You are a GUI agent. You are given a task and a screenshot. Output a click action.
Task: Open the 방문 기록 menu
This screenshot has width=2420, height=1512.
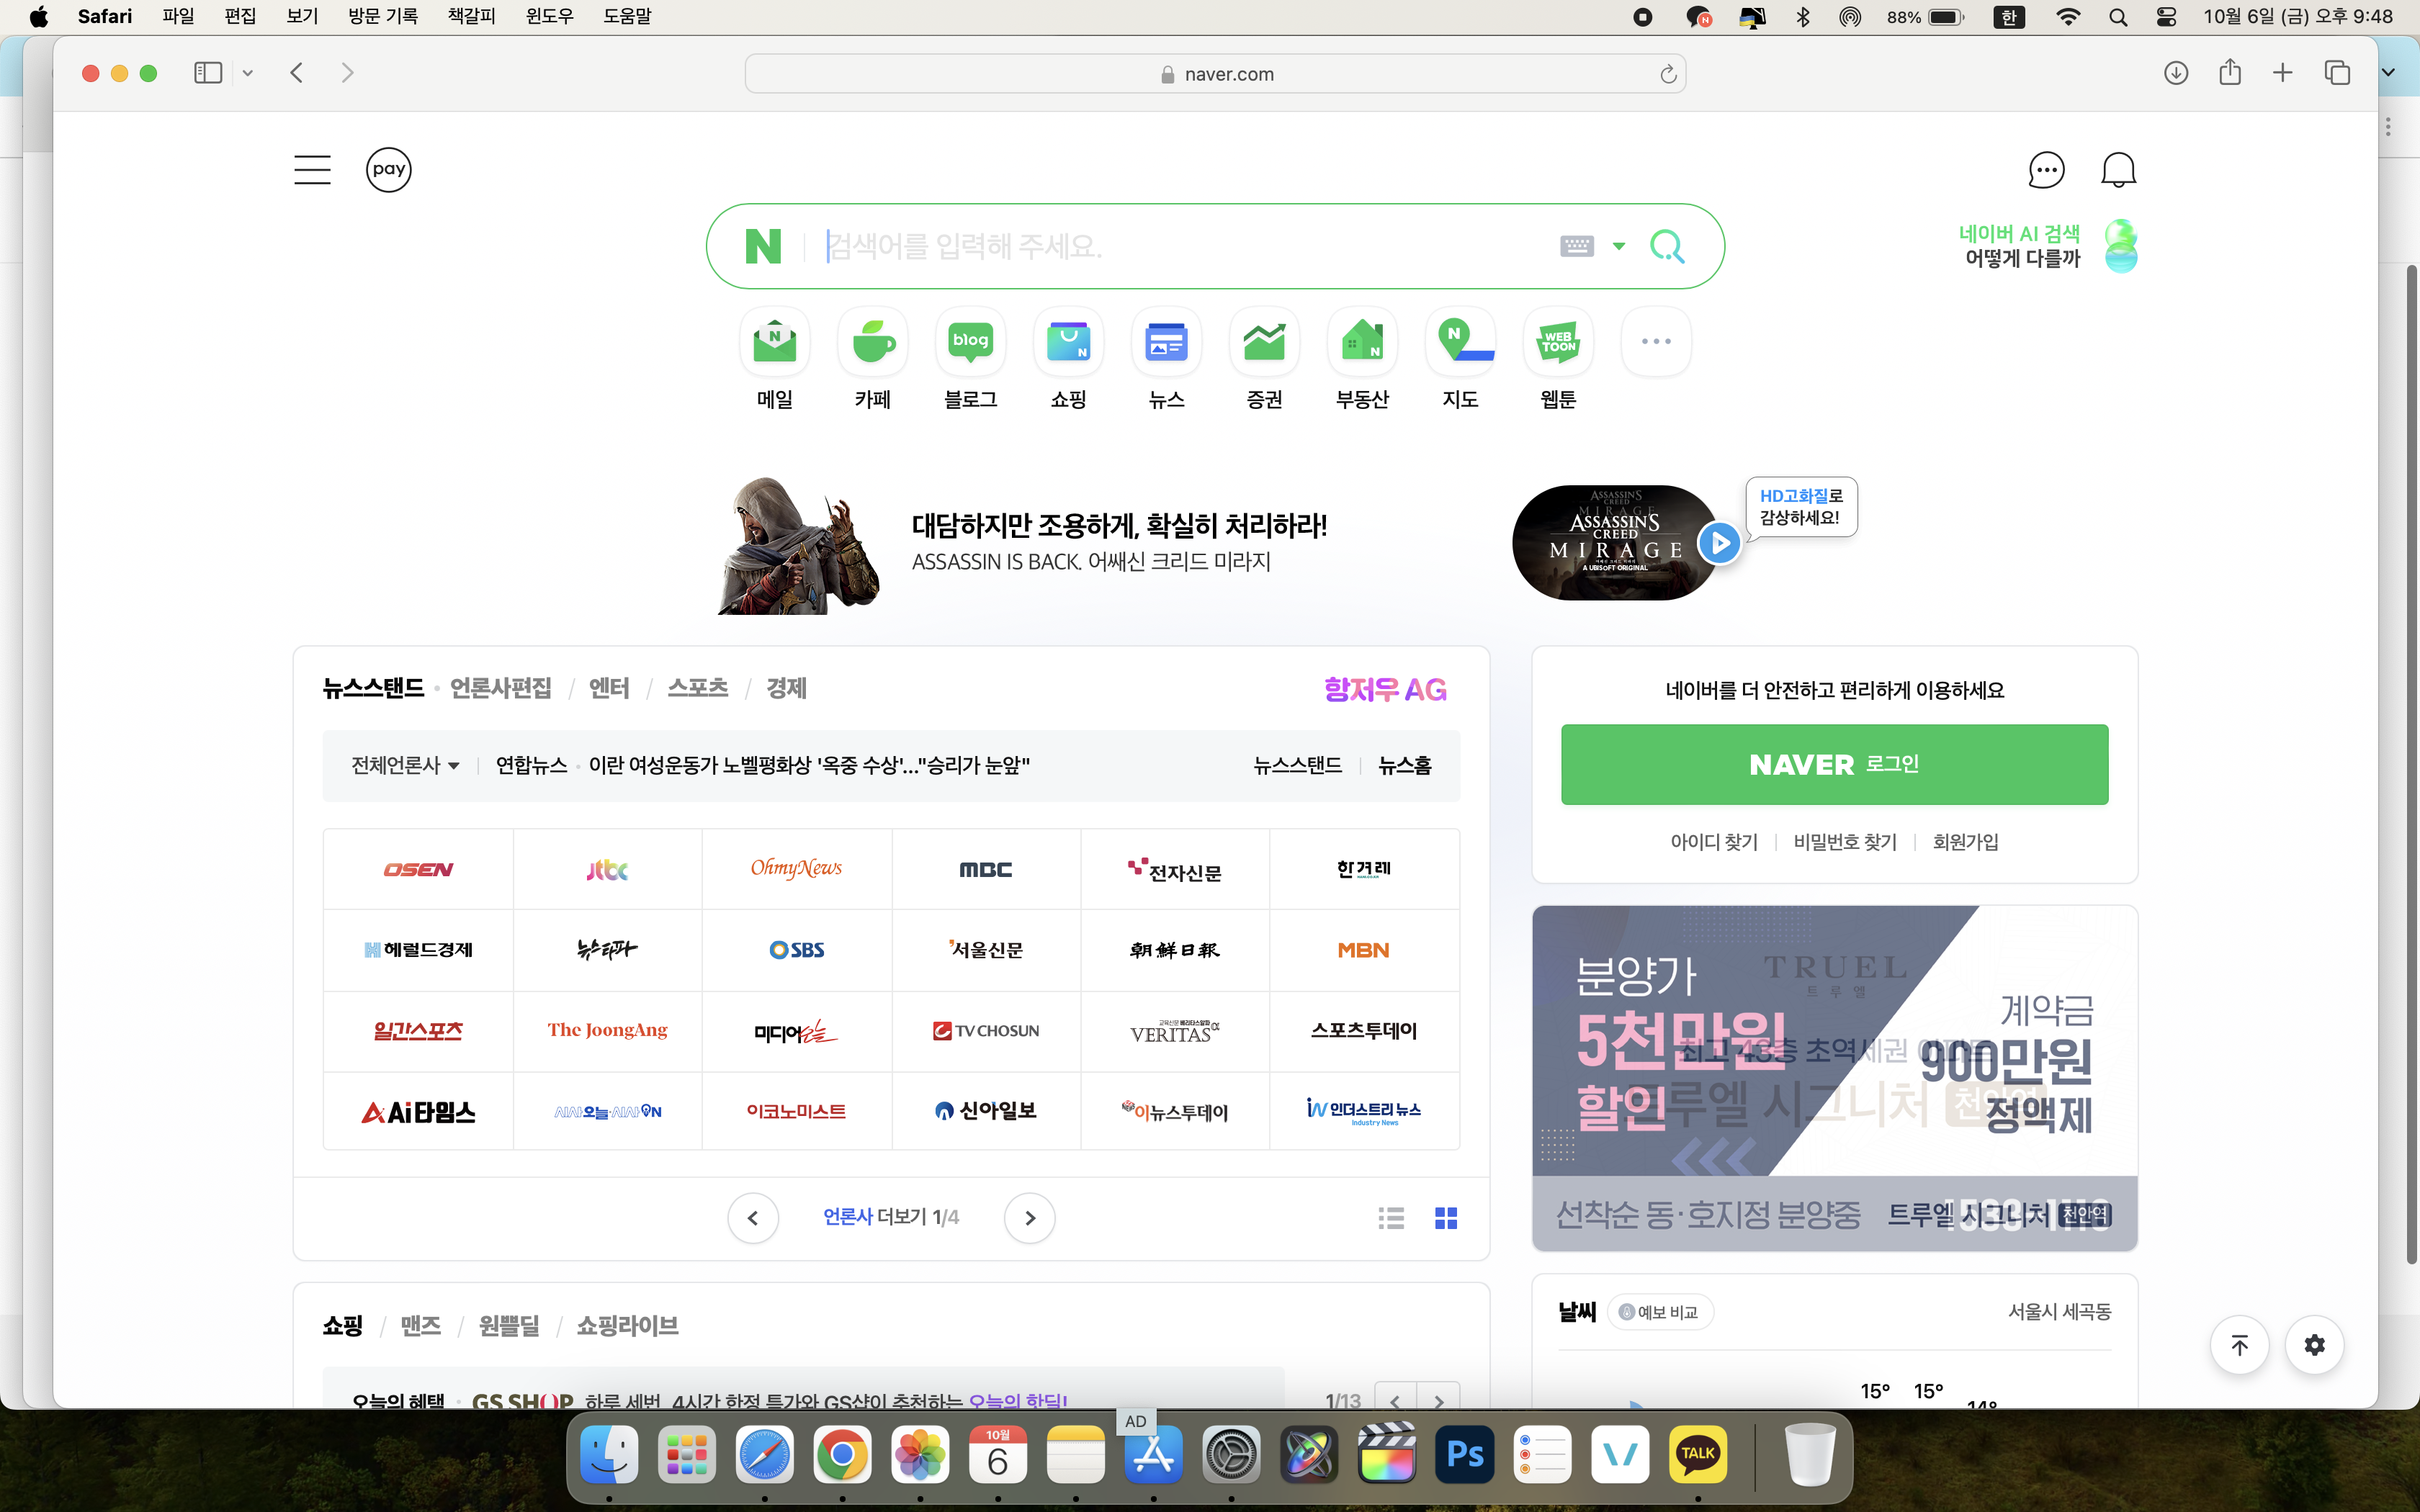coord(383,16)
